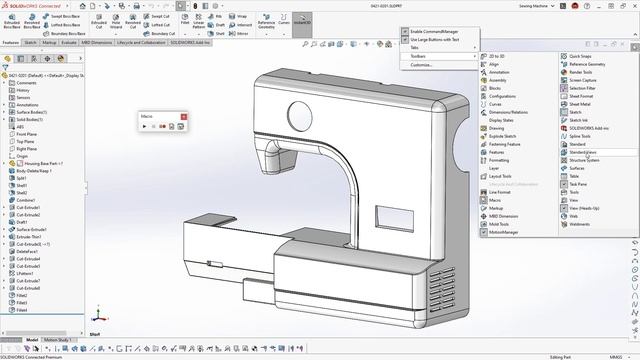Open Reference Geometry tools

pos(266,21)
